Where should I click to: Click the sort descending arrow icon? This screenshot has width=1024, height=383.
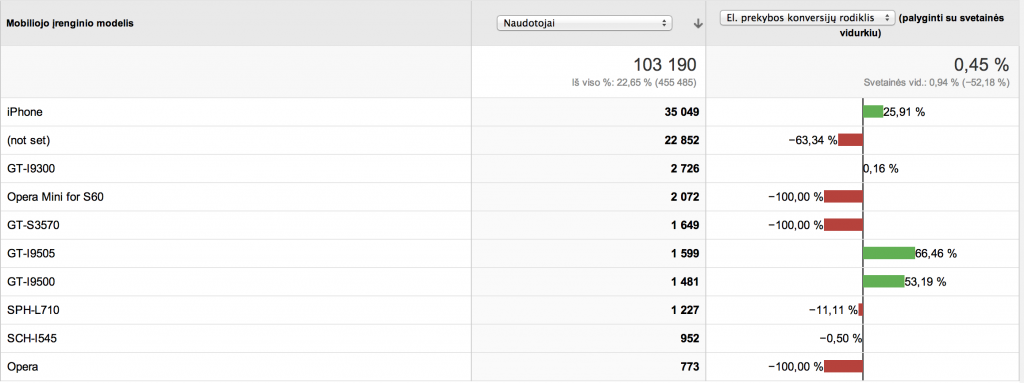tap(697, 24)
